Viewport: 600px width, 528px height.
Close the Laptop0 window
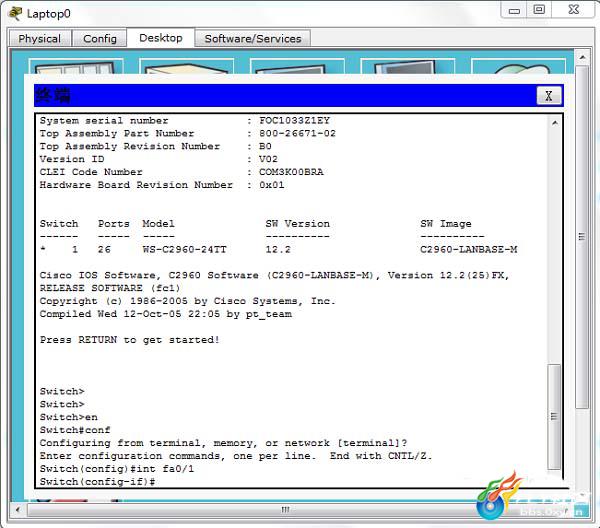point(573,10)
